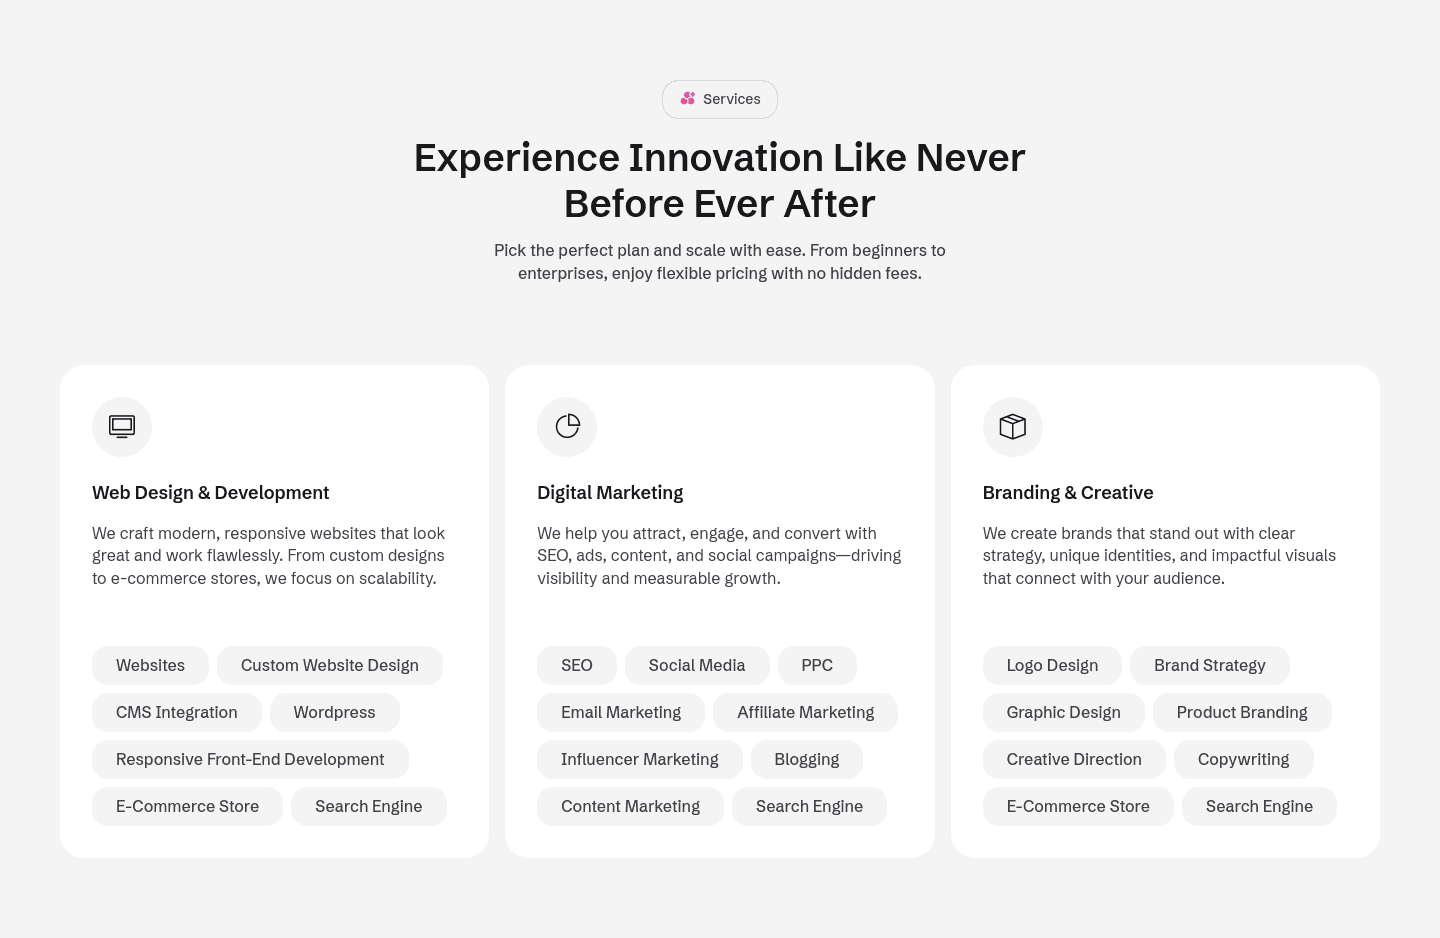The height and width of the screenshot is (938, 1440).
Task: Select the Custom Website Design tag
Action: 329,666
